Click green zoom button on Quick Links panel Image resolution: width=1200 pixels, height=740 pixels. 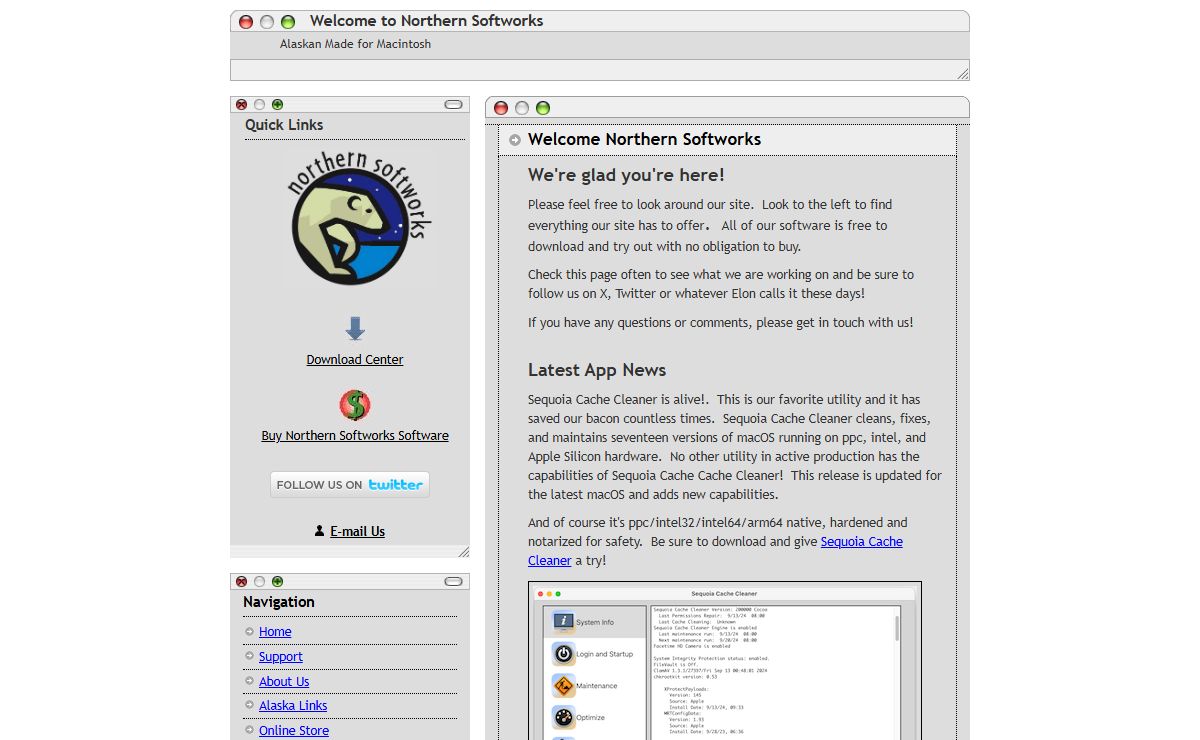(x=277, y=104)
